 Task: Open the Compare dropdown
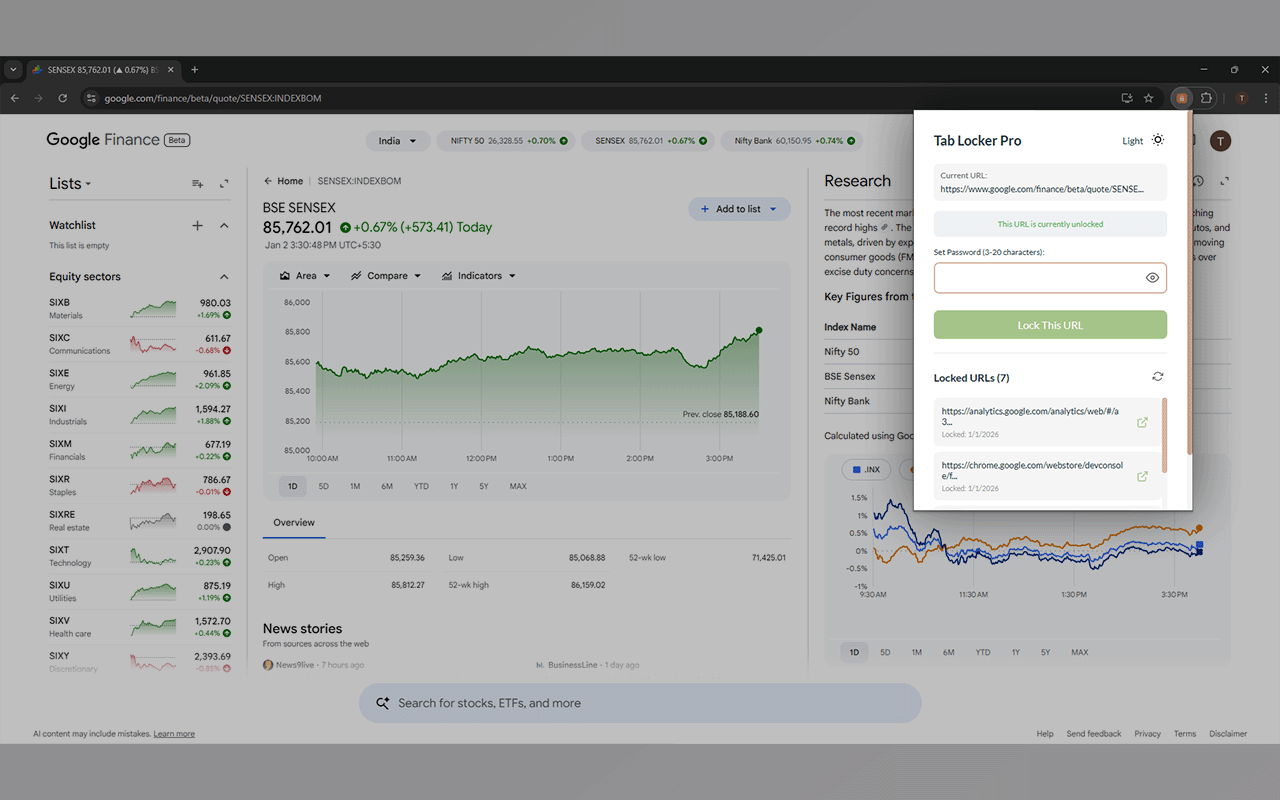tap(386, 276)
